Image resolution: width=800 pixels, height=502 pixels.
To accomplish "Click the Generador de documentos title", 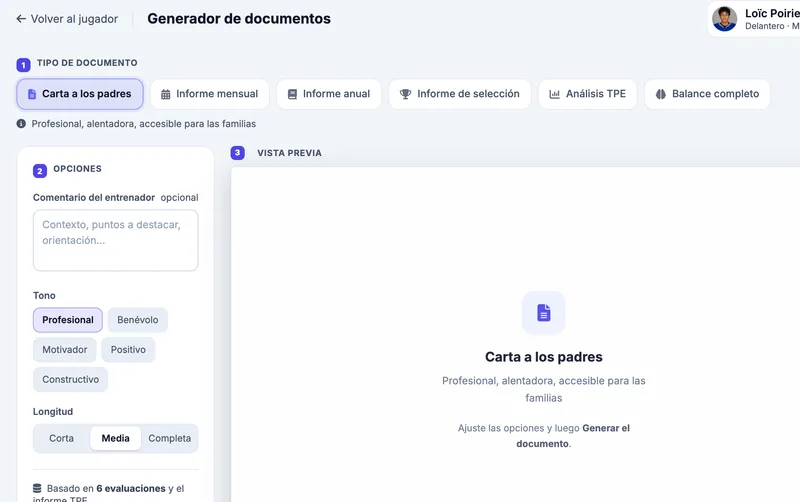I will (239, 19).
